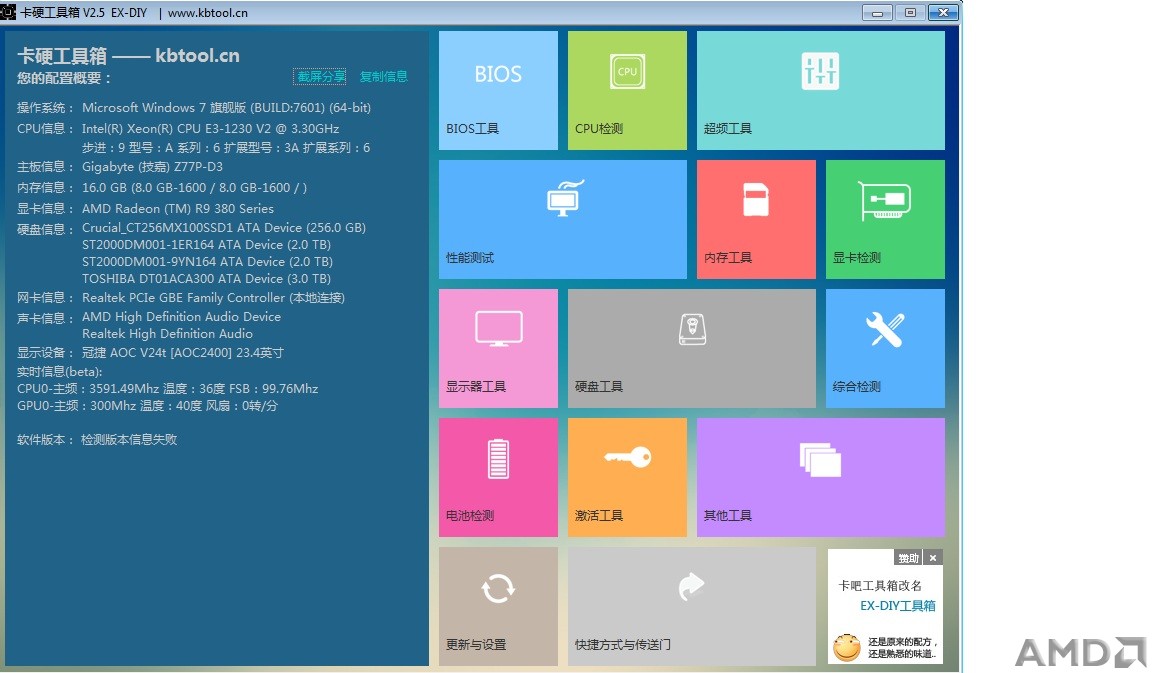Viewport: 1152px width, 673px height.
Task: Click the 您的配置概要 label
Action: tap(65, 78)
